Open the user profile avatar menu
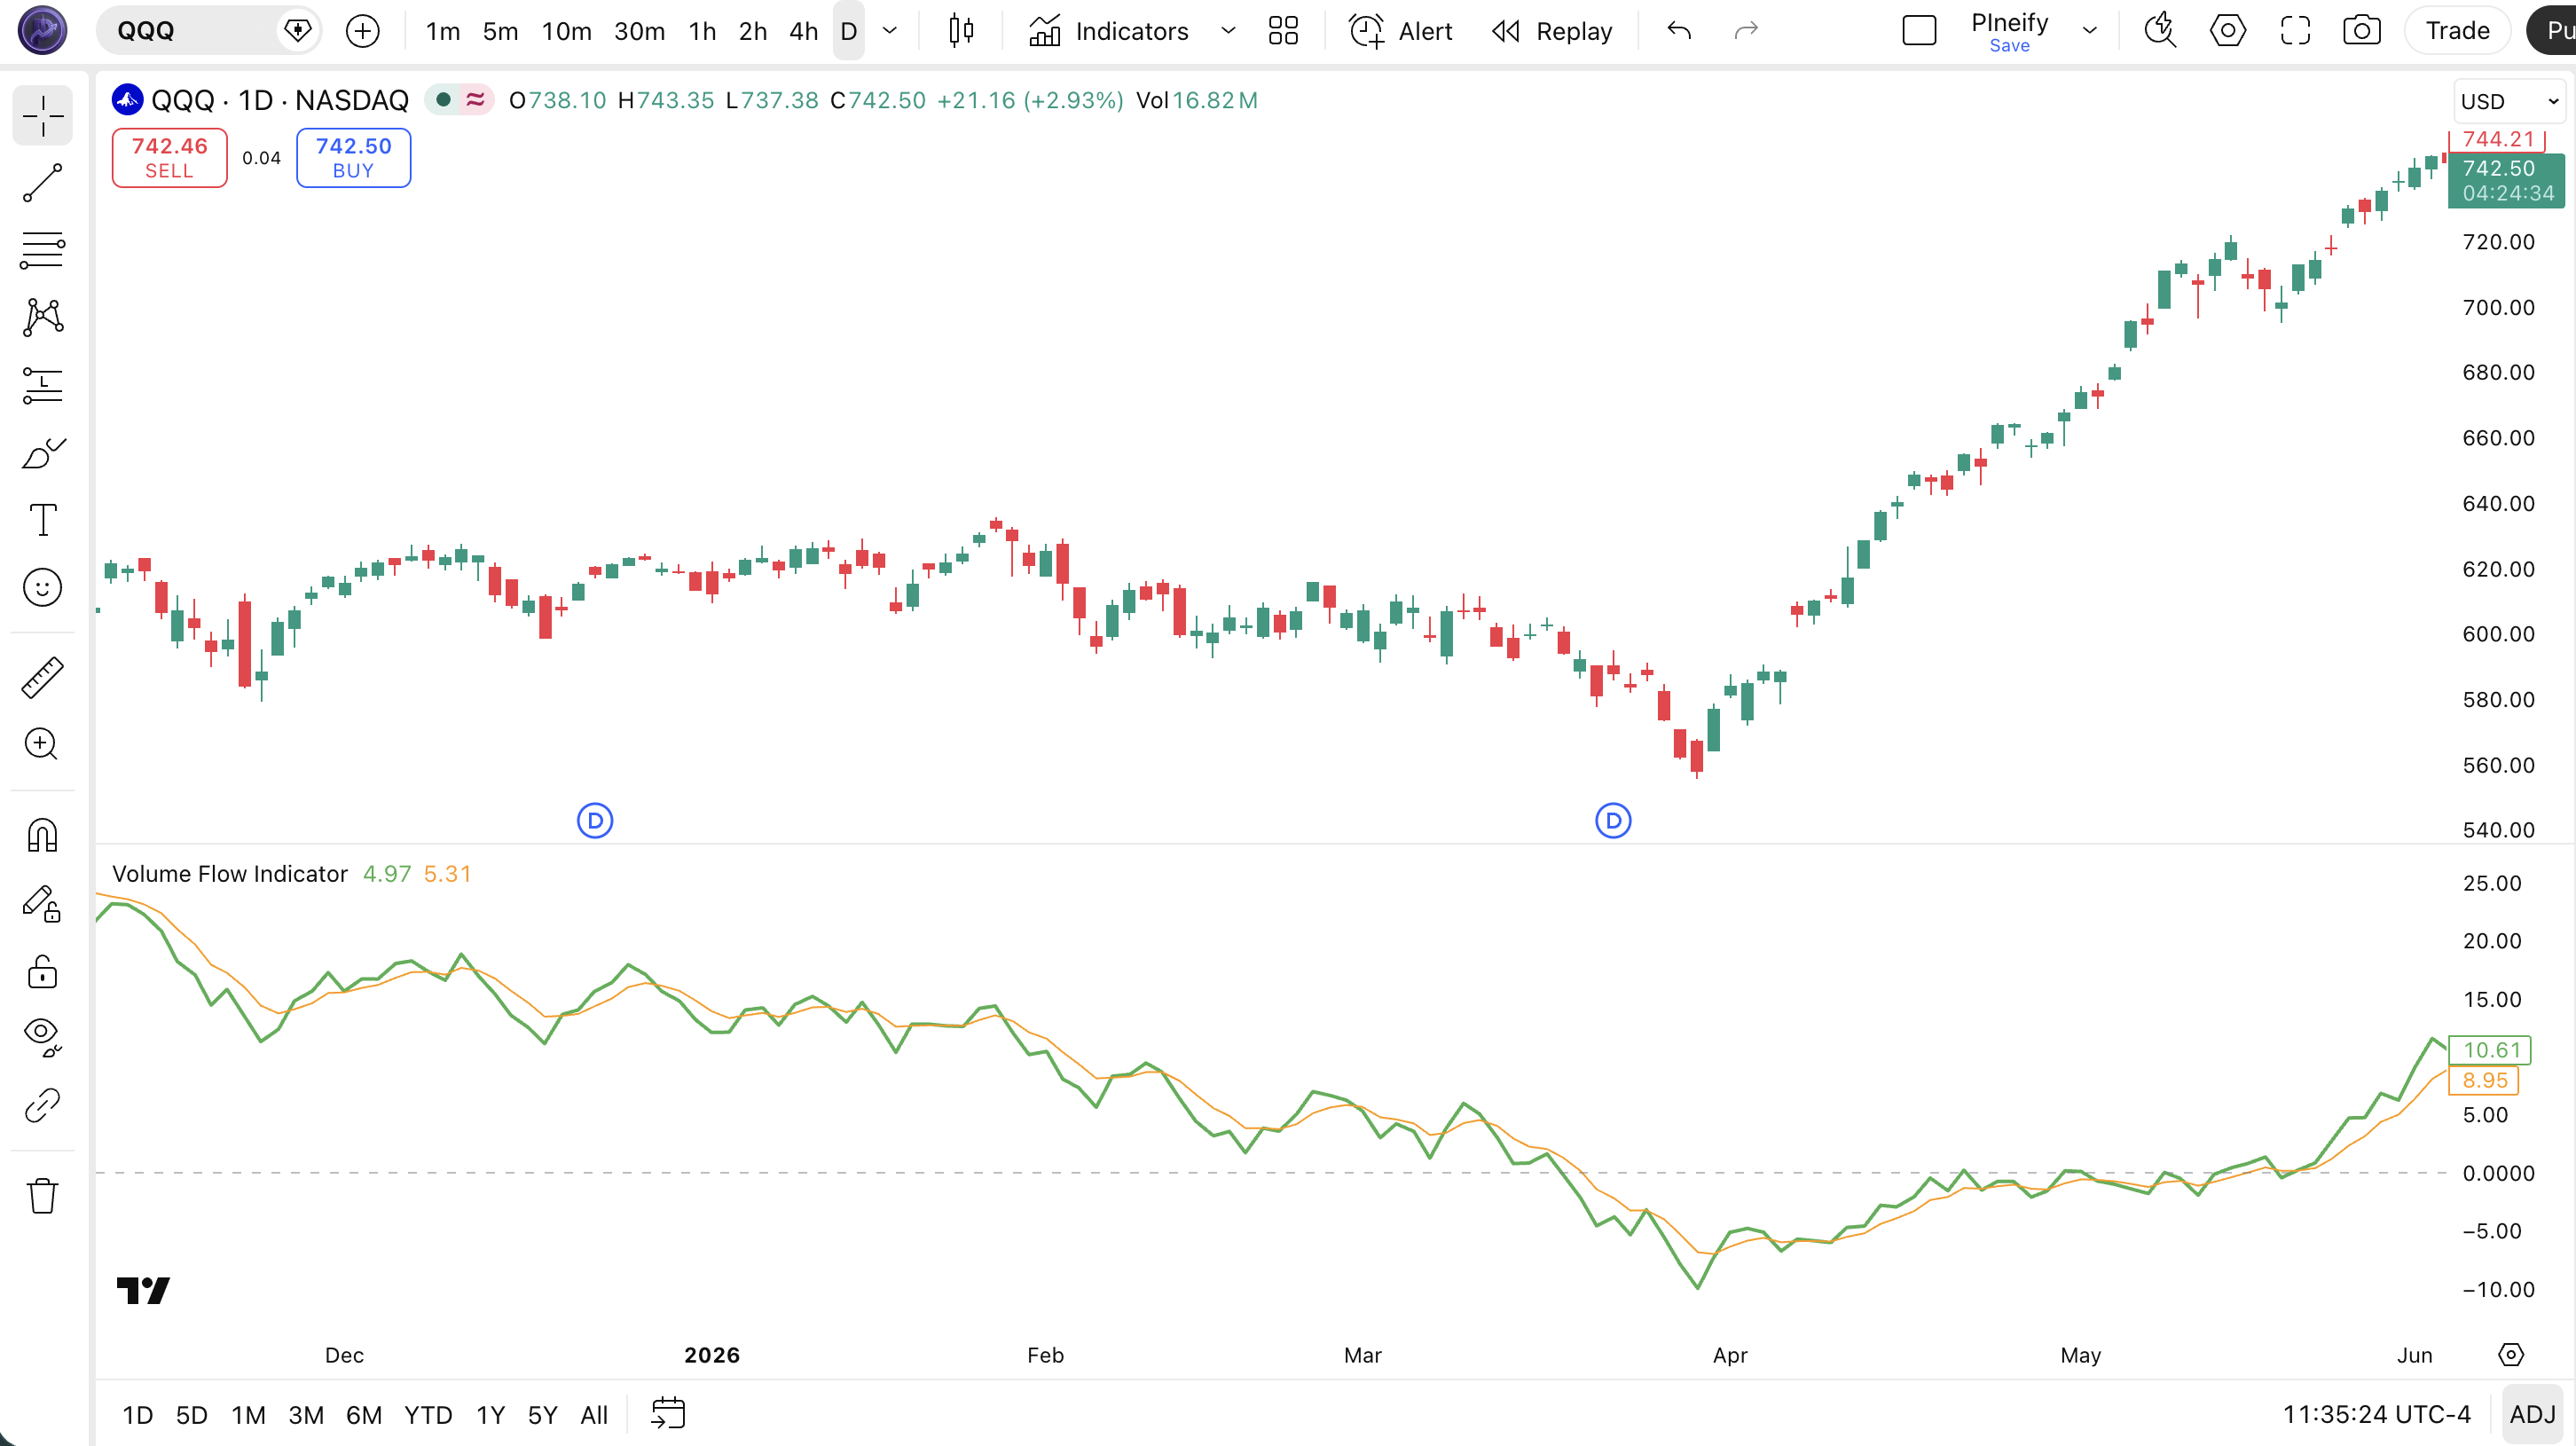 pos(43,30)
